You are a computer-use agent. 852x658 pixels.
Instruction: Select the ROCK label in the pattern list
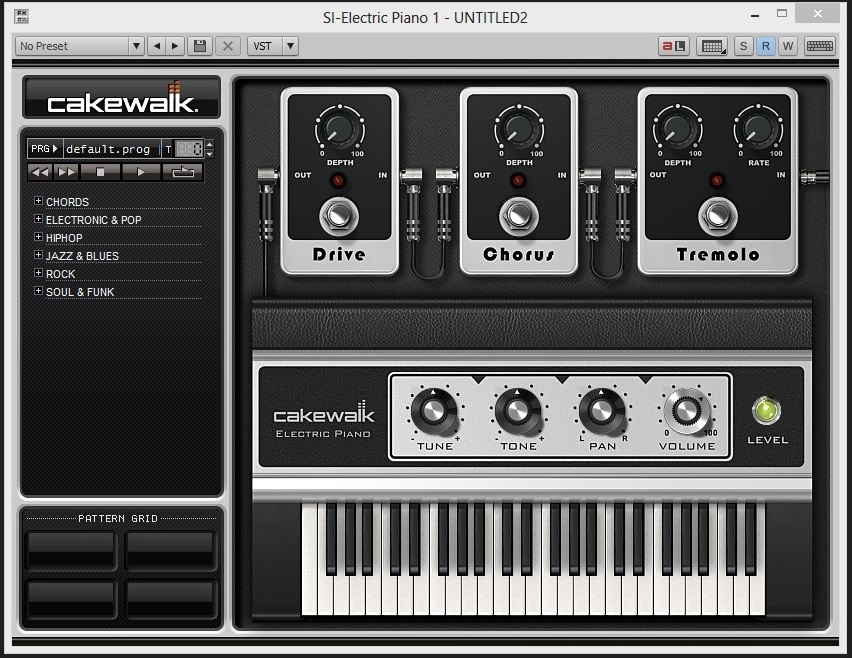[x=60, y=273]
